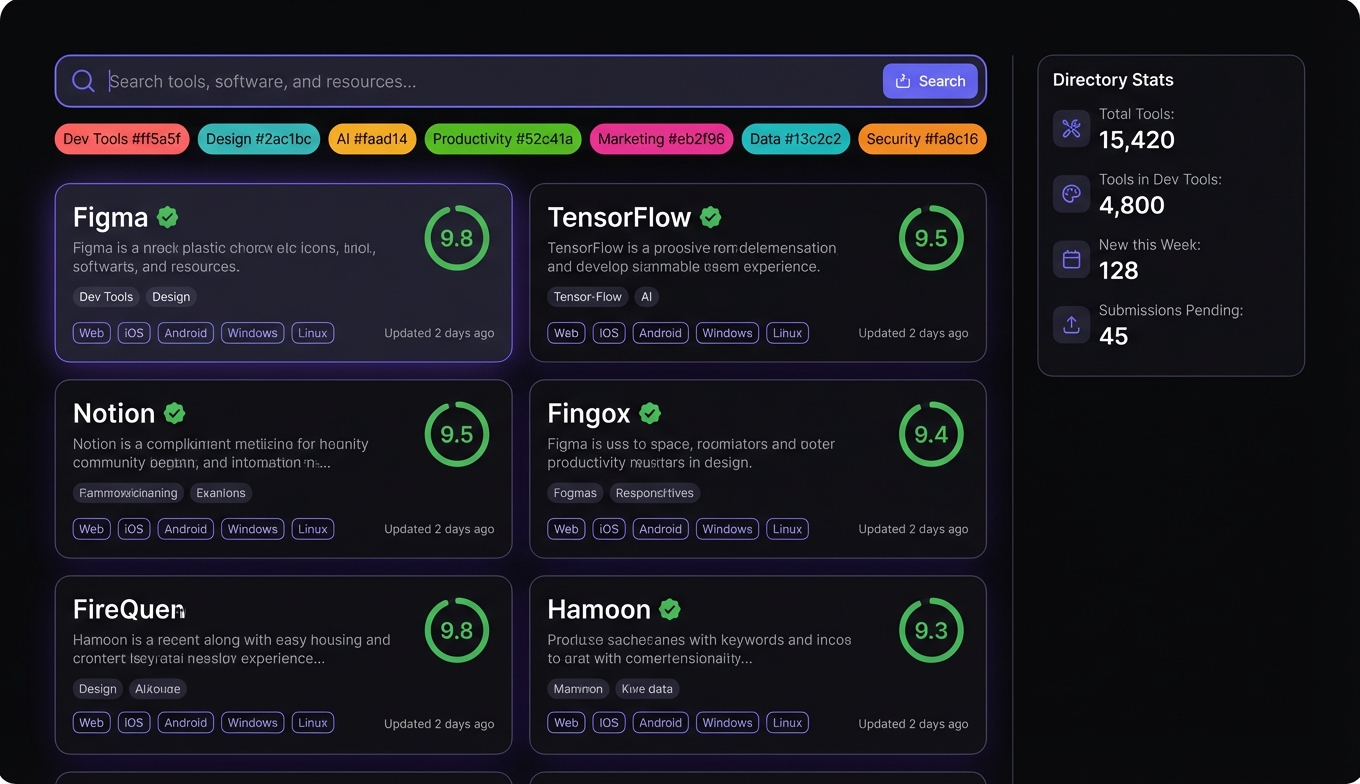
Task: Click the calendar icon for New this Week
Action: click(x=1071, y=260)
